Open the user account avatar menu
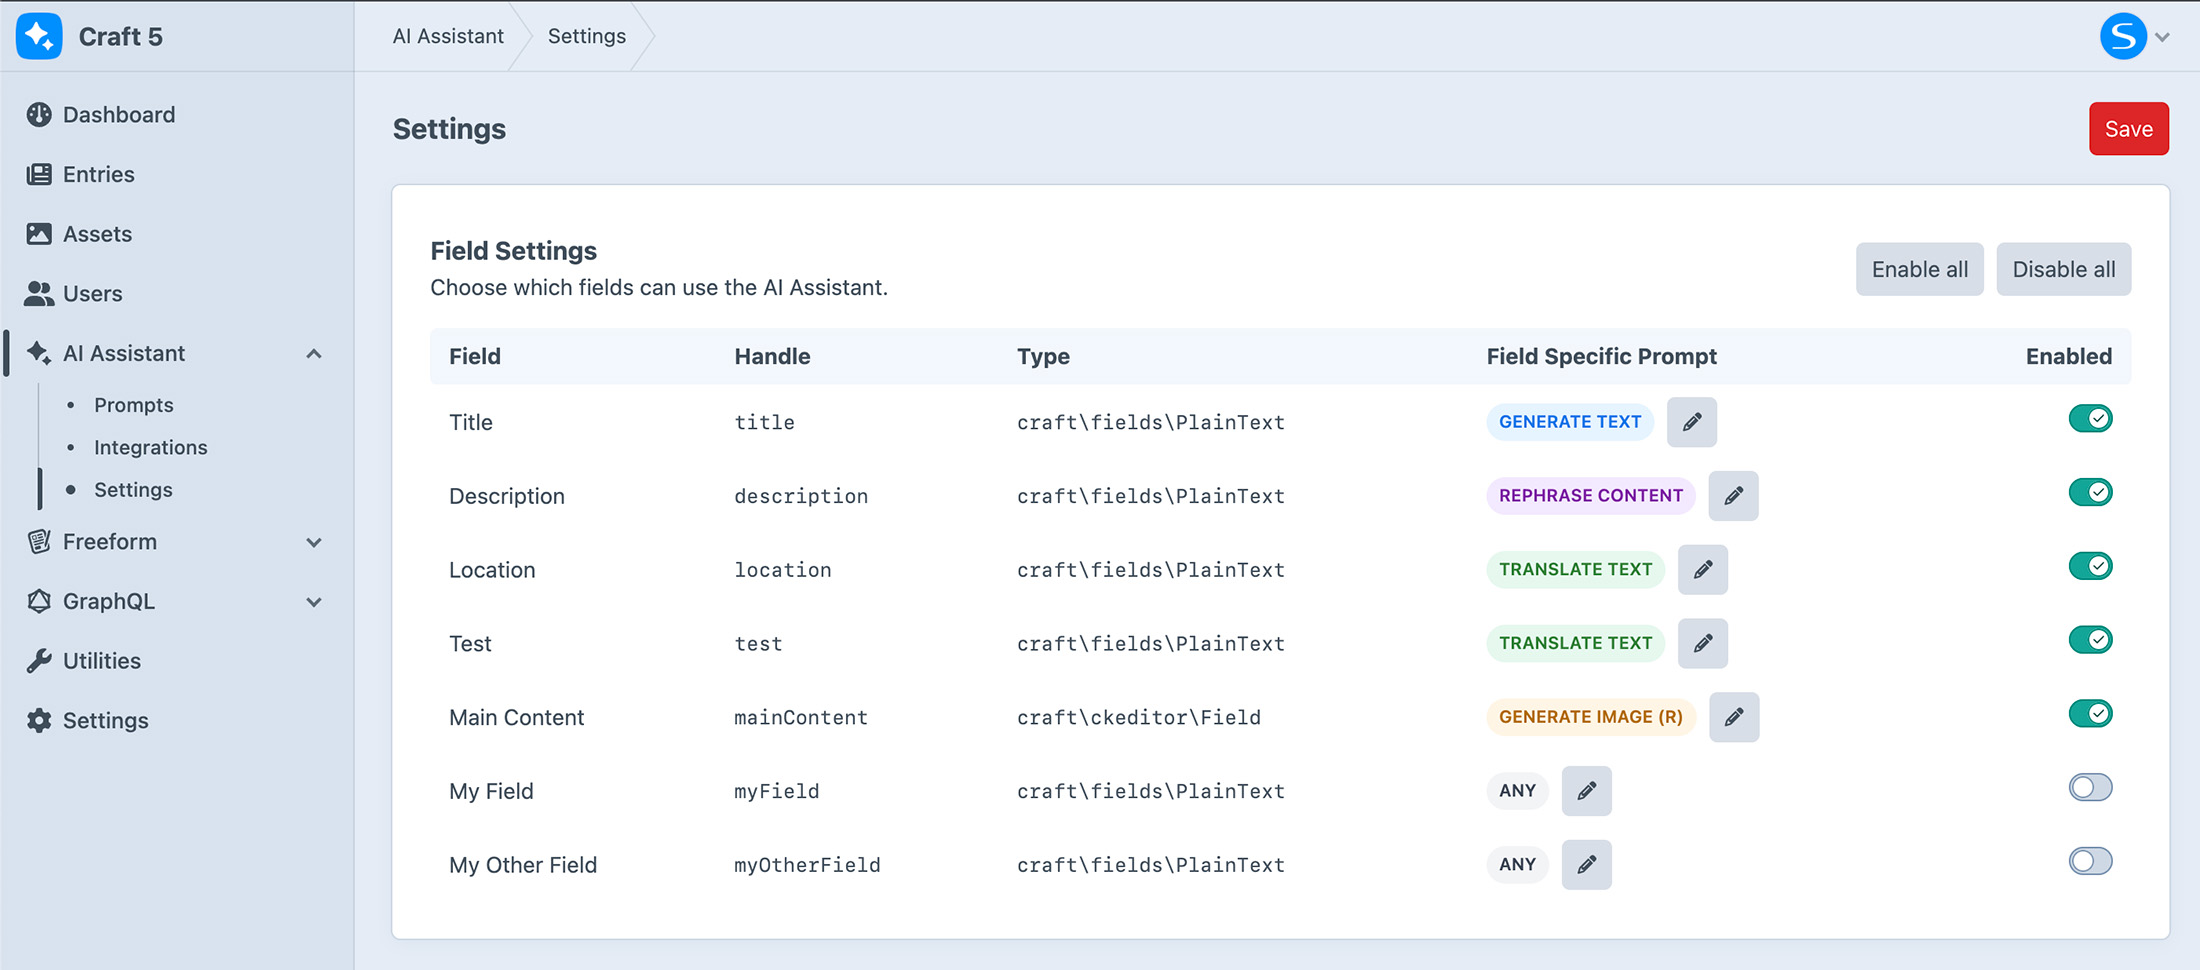This screenshot has width=2200, height=970. [x=2124, y=37]
